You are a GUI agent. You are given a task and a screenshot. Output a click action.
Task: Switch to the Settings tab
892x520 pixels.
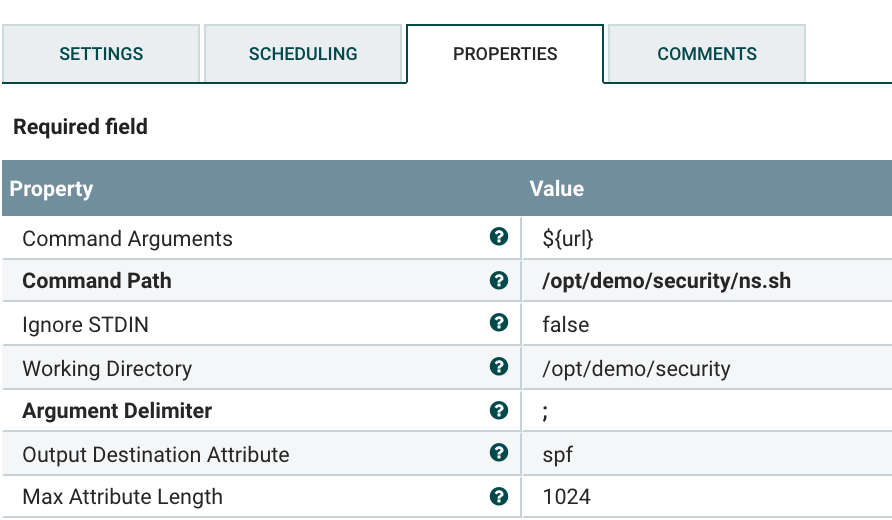(x=101, y=54)
